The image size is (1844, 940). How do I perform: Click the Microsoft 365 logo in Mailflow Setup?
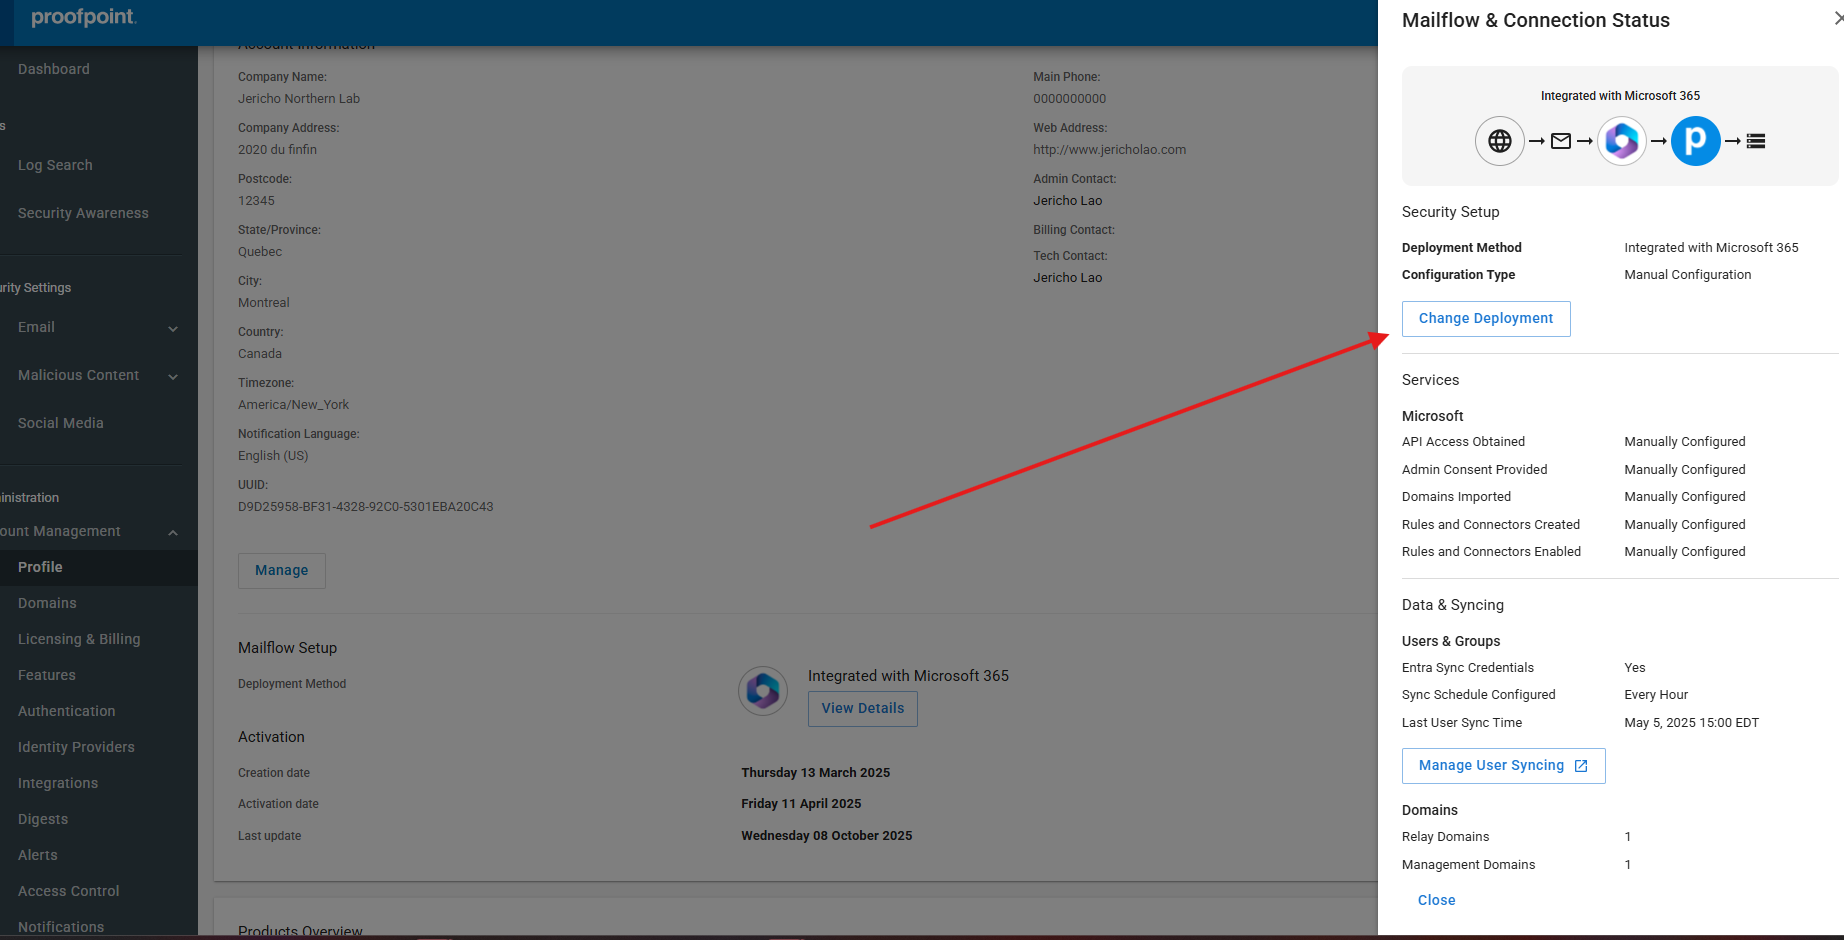[x=763, y=691]
